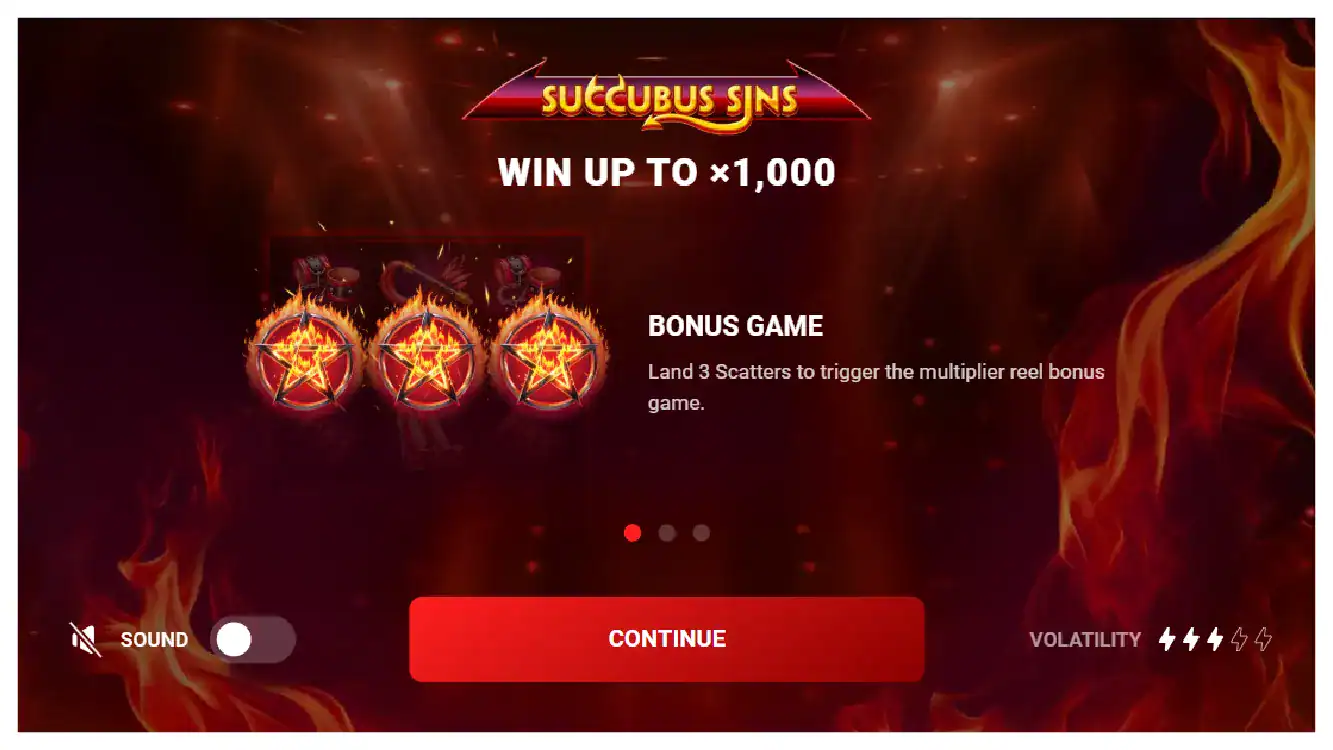Click the first volatility lightning bolt
Image resolution: width=1333 pixels, height=750 pixels.
click(x=1167, y=639)
